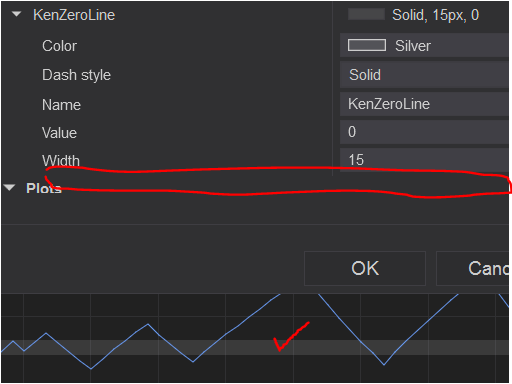Collapse the KenZeroLine section arrow
512x384 pixels.
(x=16, y=14)
